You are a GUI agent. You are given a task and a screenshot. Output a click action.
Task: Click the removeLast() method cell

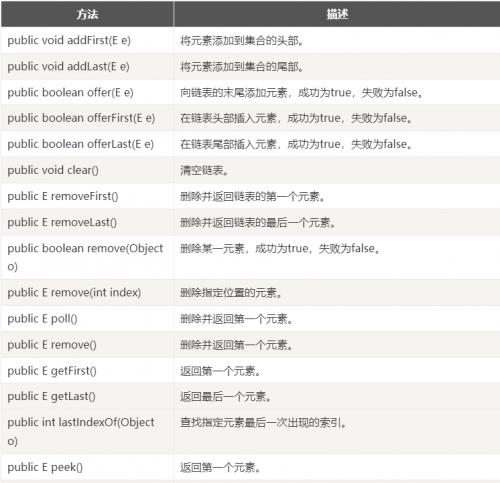tap(87, 222)
